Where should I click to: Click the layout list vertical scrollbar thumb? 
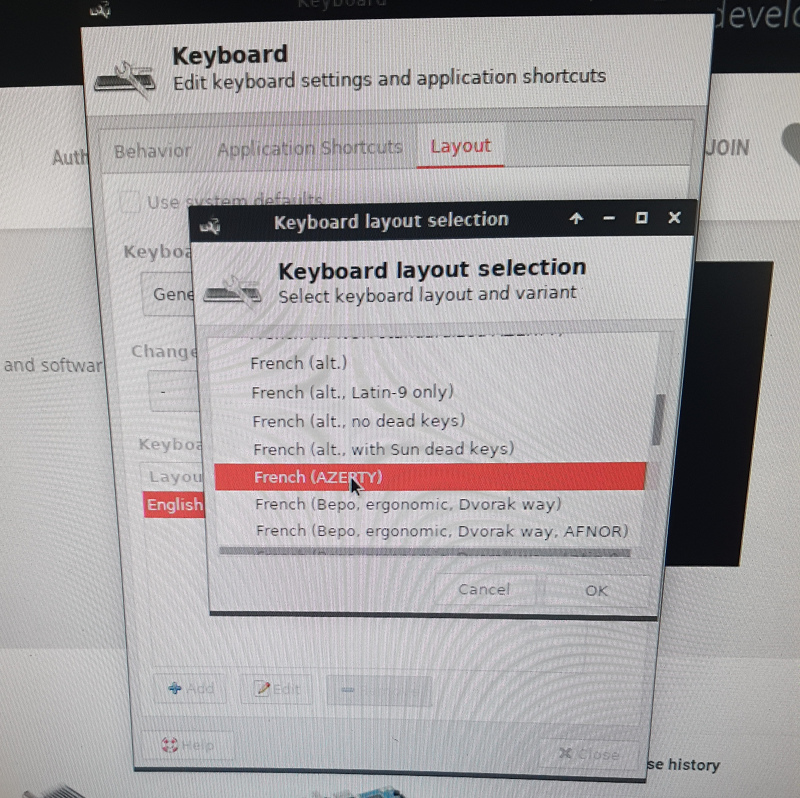coord(658,419)
